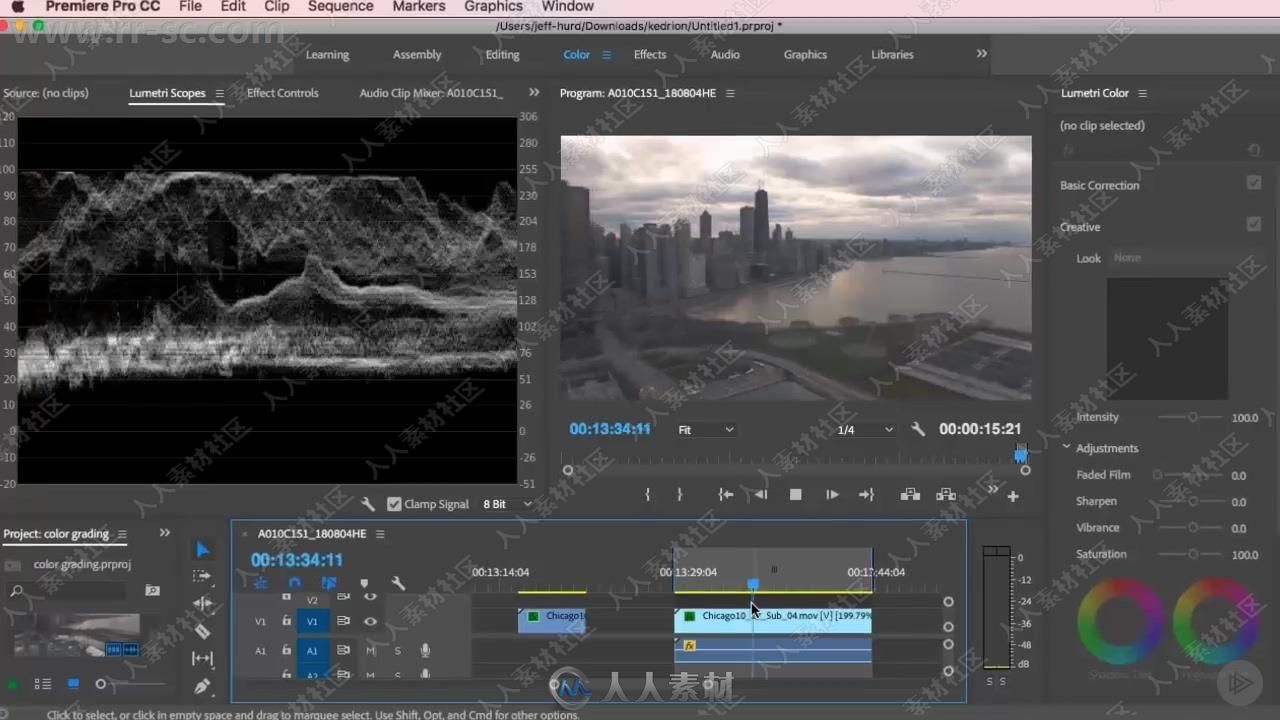Show more workspaces double chevron
This screenshot has height=720, width=1280.
[x=982, y=54]
